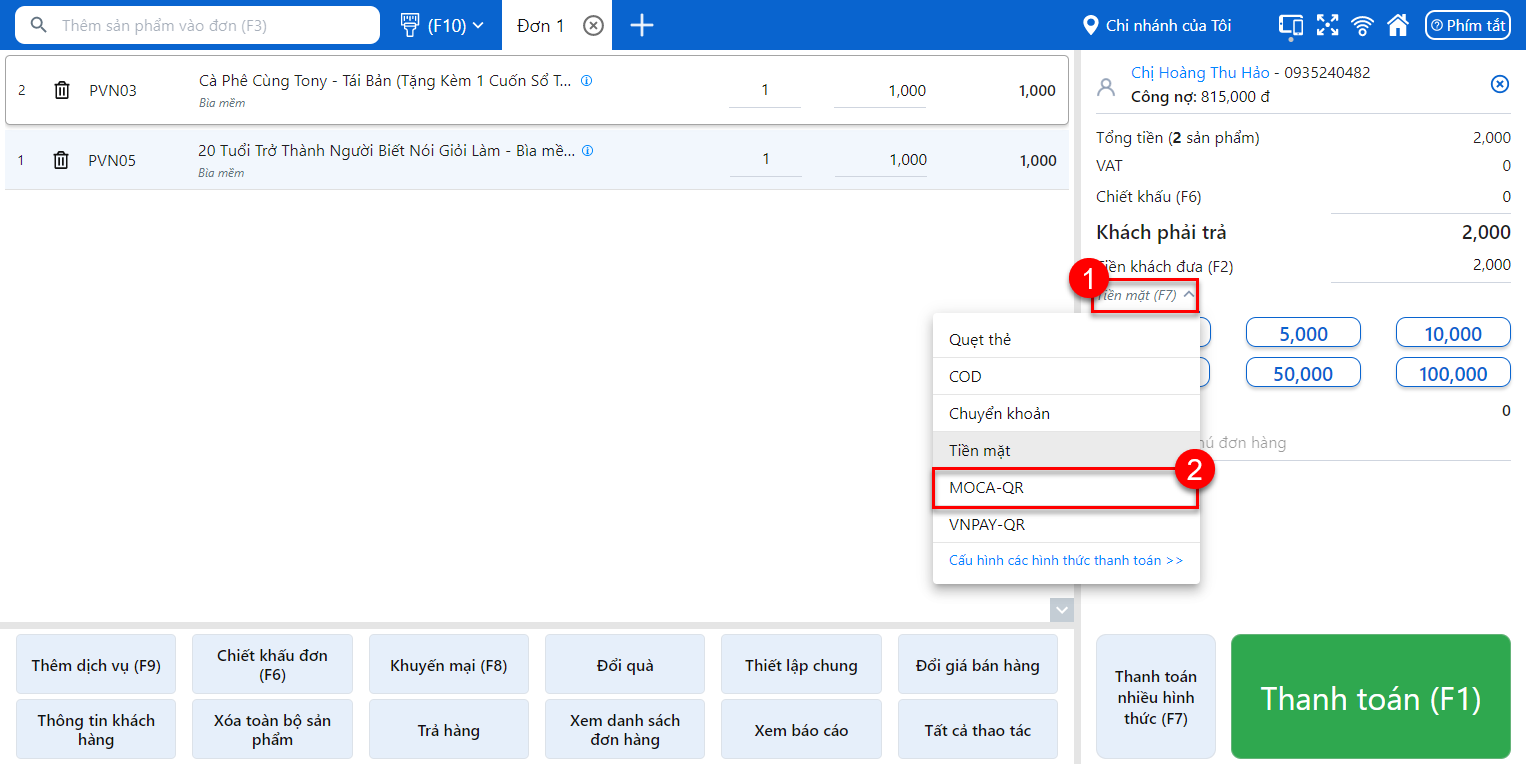
Task: Add a new order tab with plus icon
Action: click(x=642, y=25)
